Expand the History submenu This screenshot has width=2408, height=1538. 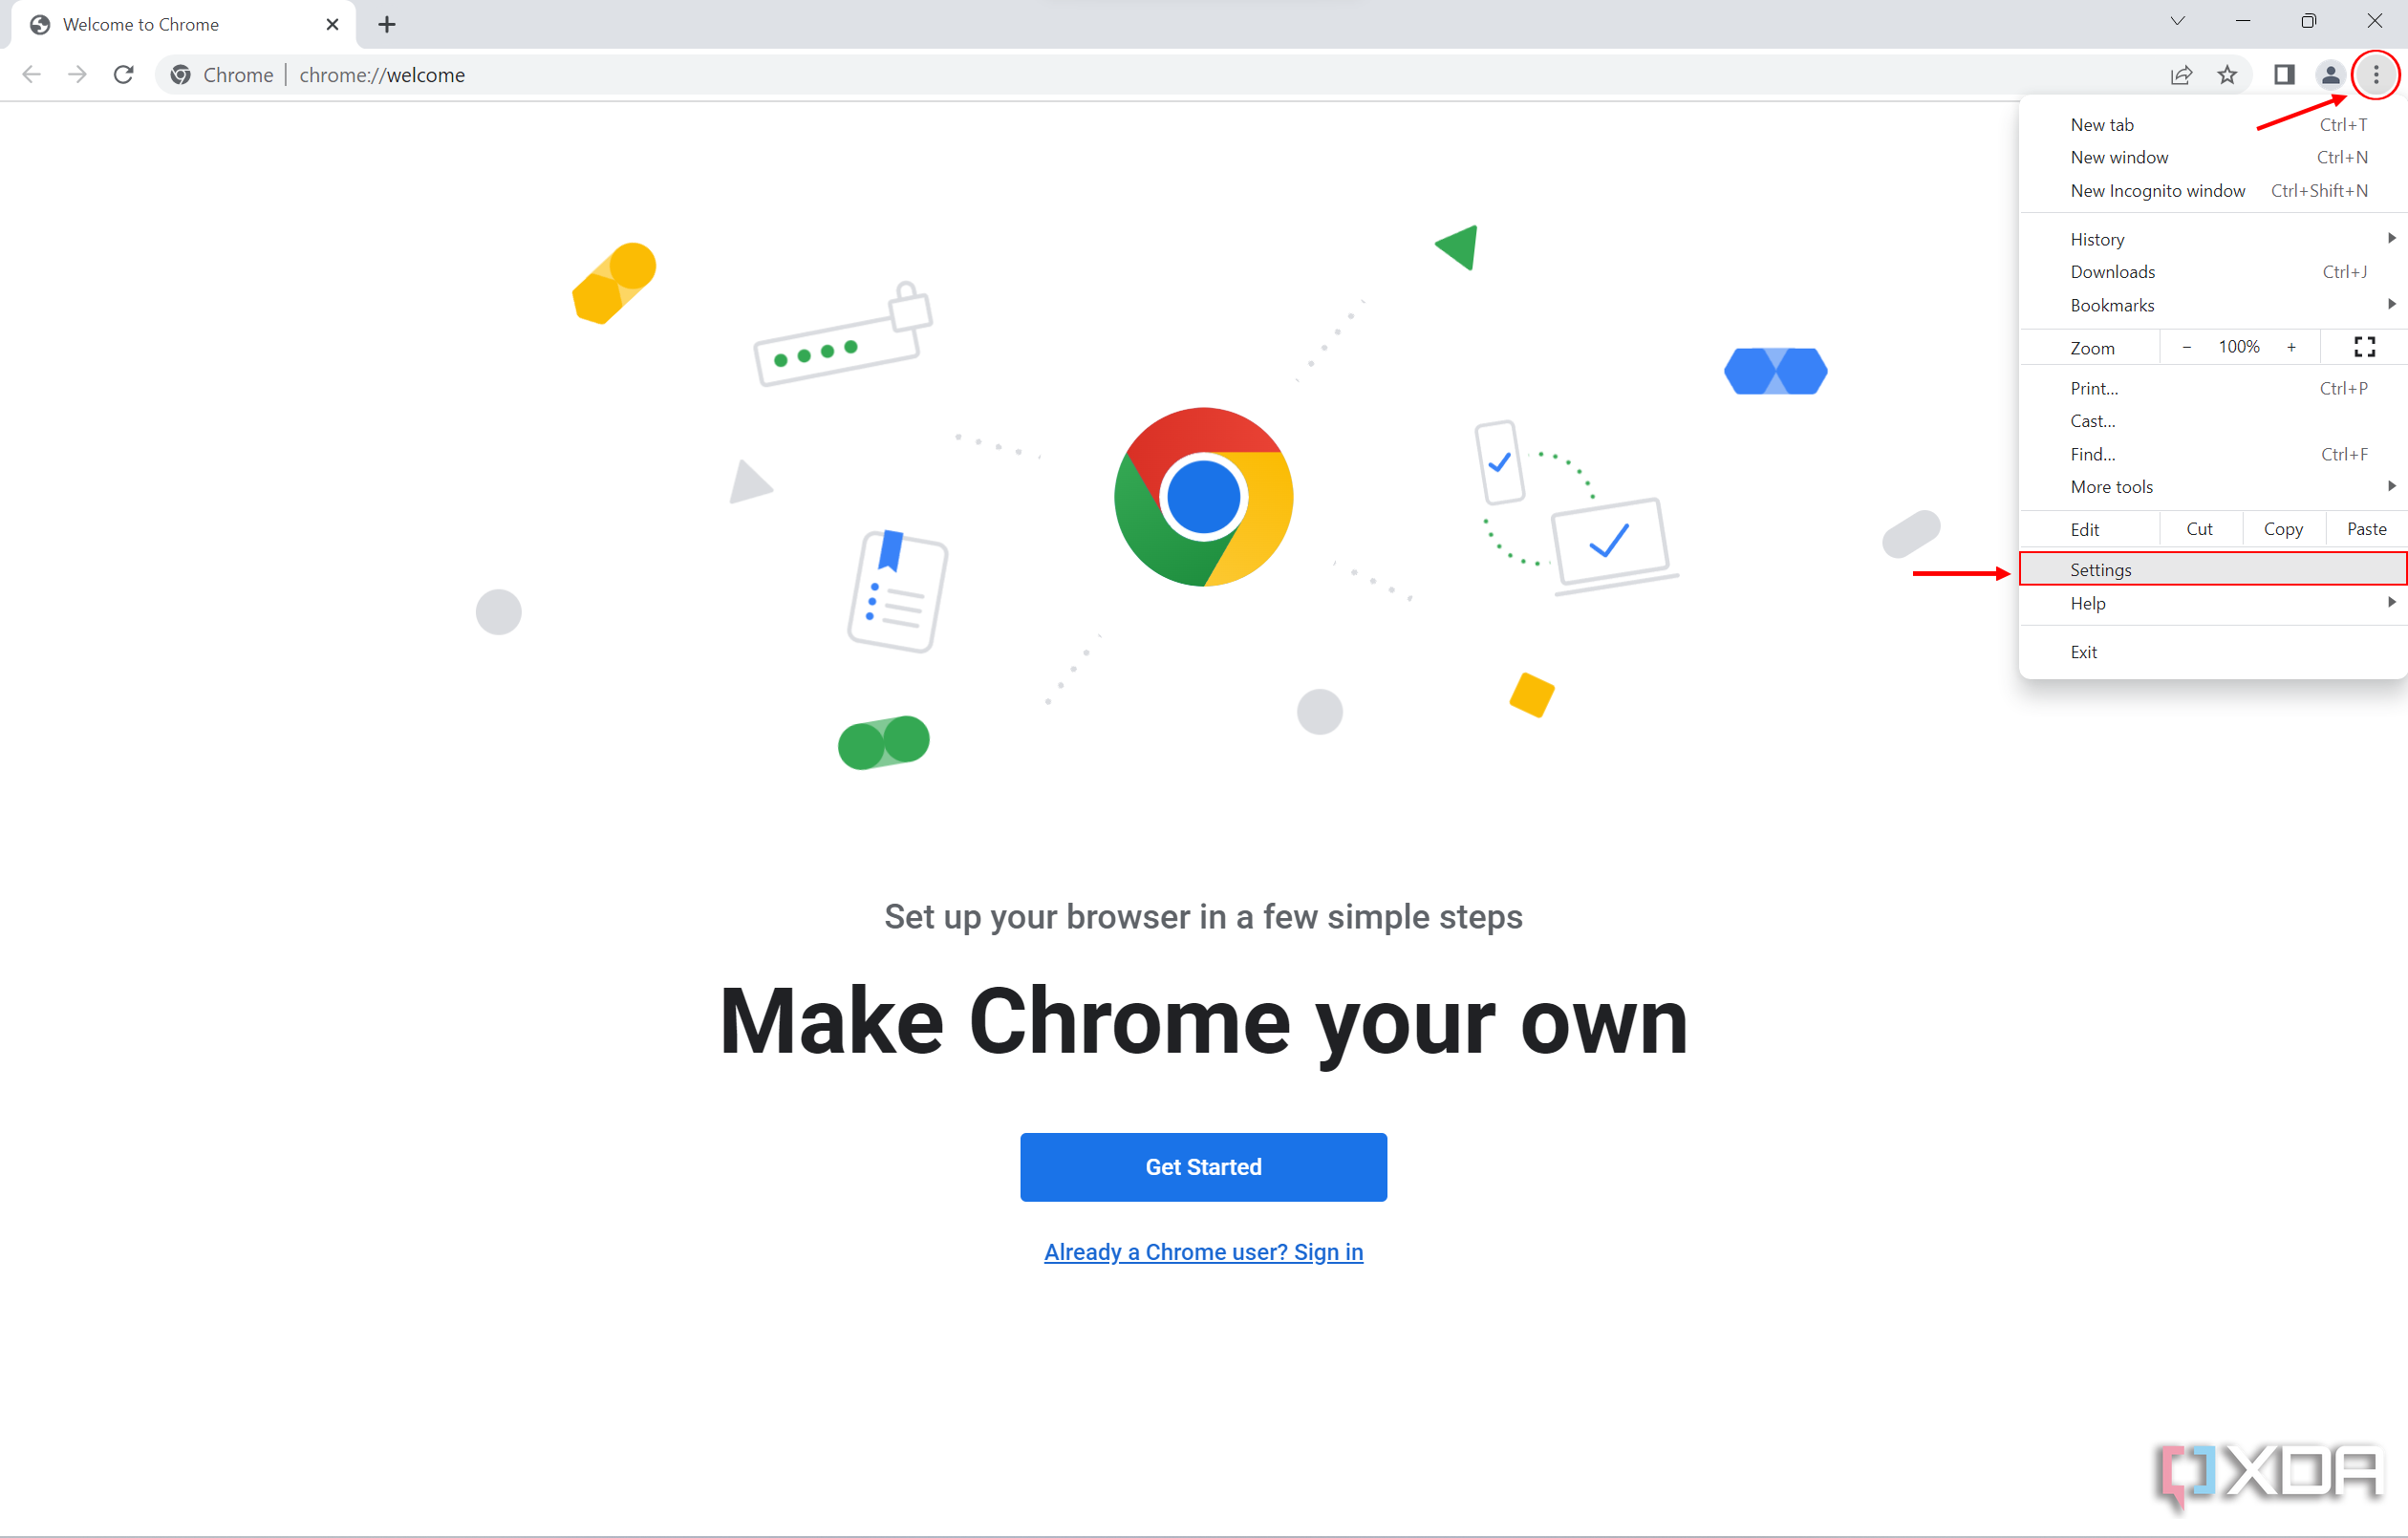tap(2211, 237)
